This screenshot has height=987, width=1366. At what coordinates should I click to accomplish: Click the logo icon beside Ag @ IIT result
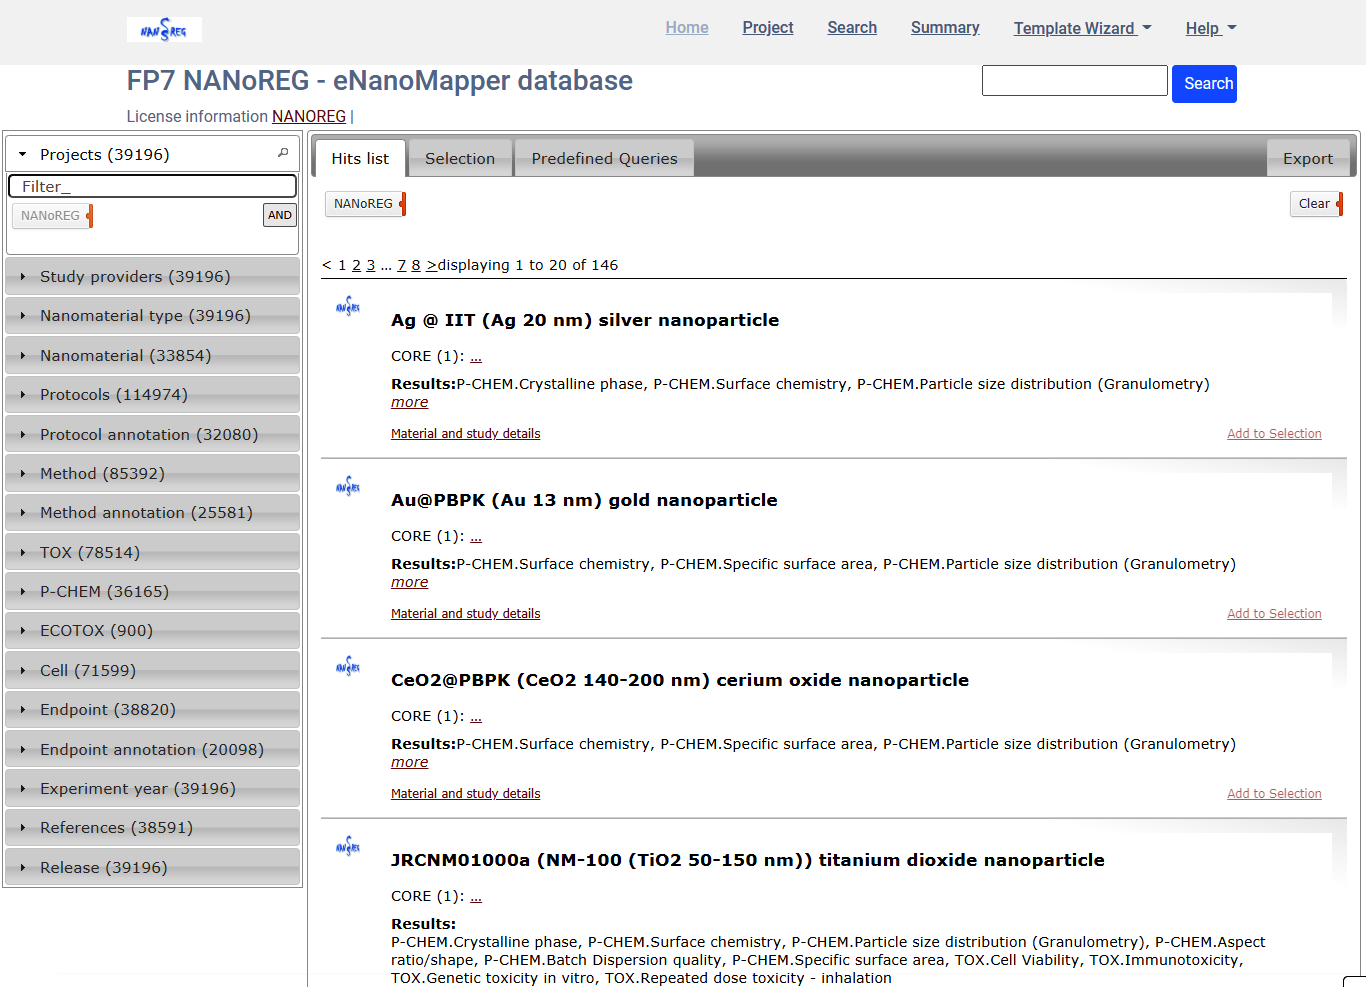pyautogui.click(x=348, y=306)
